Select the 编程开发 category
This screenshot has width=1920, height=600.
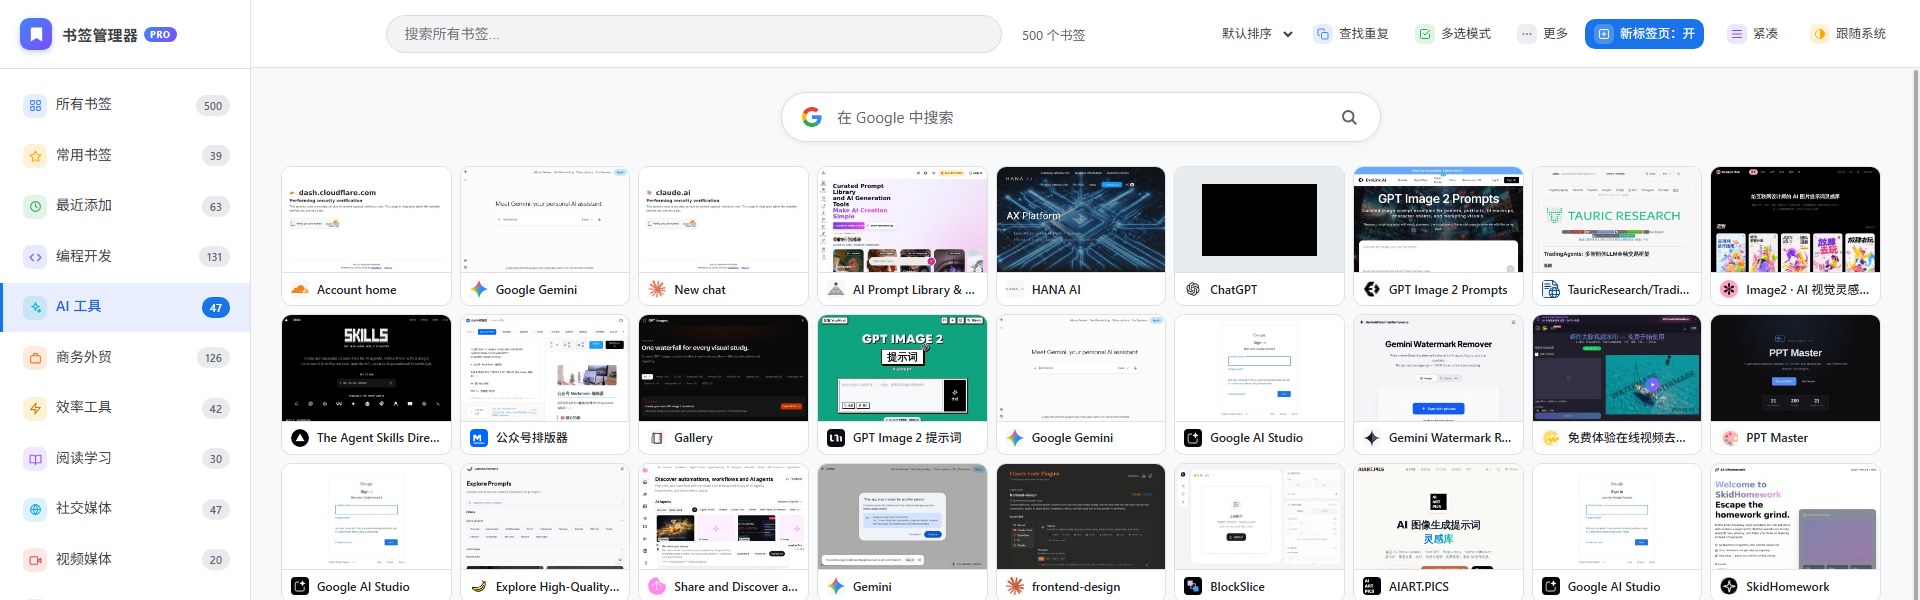click(125, 256)
